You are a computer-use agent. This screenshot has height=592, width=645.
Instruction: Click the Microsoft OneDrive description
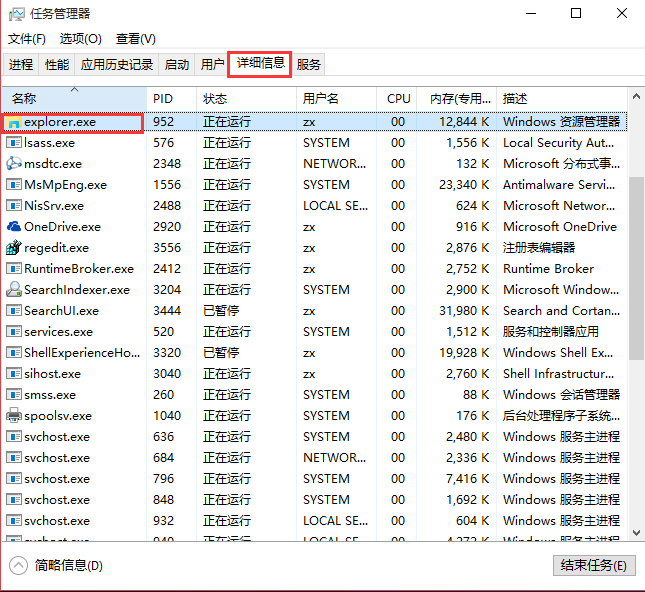(x=560, y=227)
